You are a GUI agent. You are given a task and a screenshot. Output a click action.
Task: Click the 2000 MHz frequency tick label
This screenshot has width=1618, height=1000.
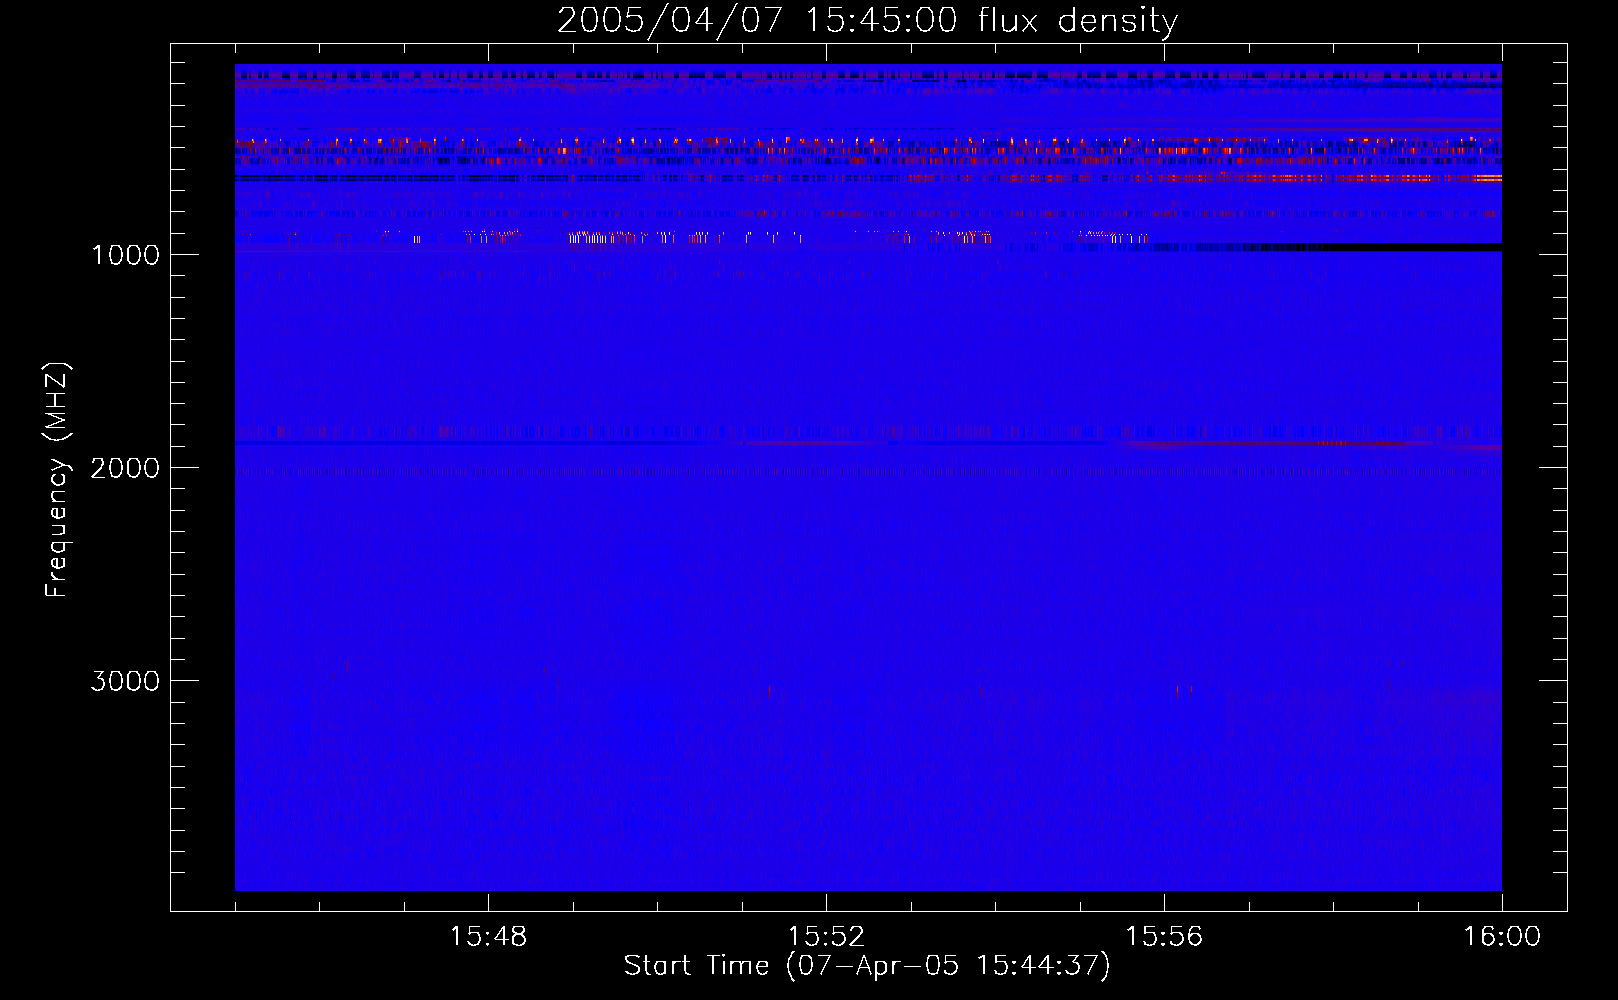pos(125,468)
